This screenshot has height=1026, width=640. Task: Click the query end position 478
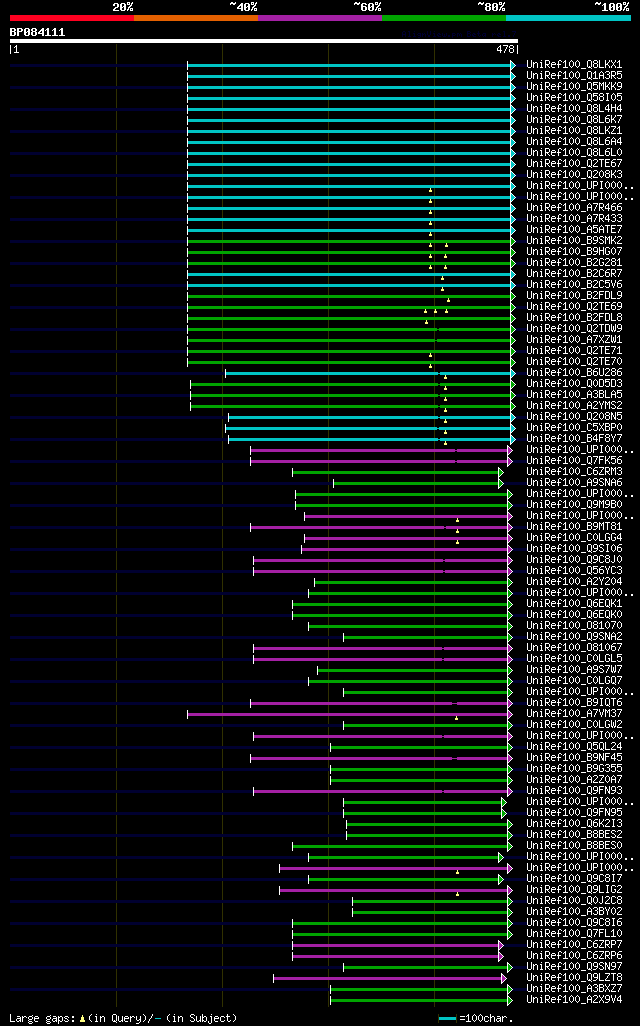pos(505,49)
